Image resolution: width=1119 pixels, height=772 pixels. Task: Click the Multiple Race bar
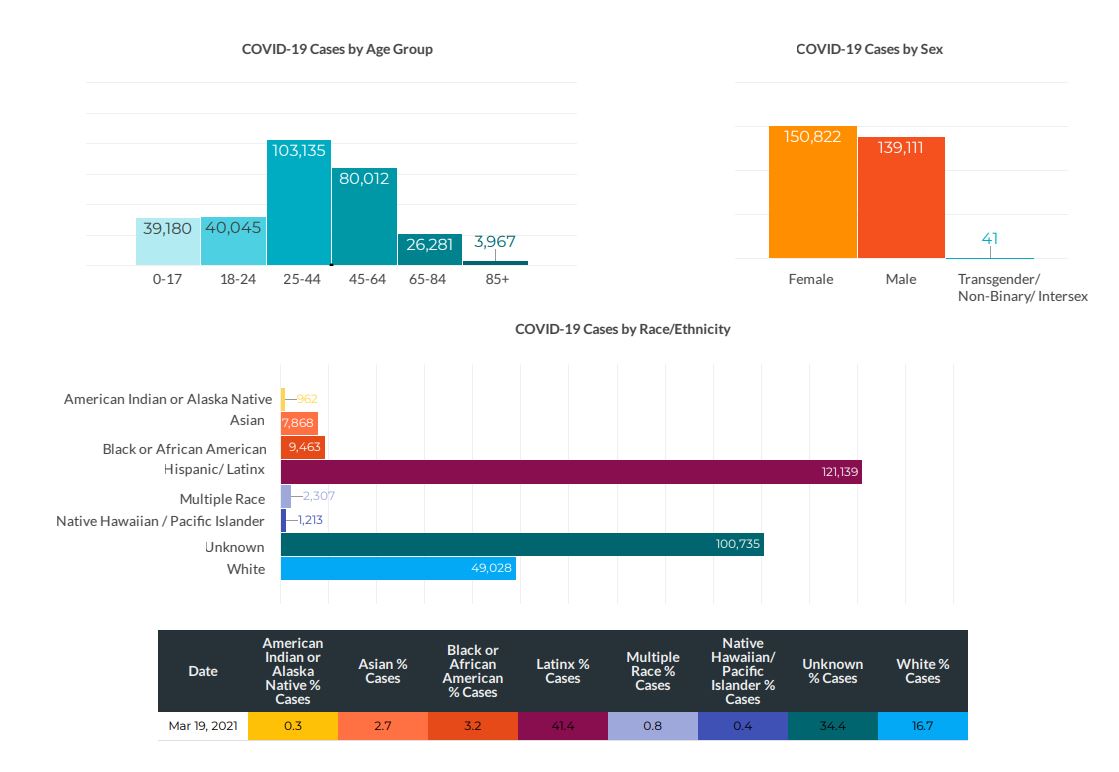286,496
